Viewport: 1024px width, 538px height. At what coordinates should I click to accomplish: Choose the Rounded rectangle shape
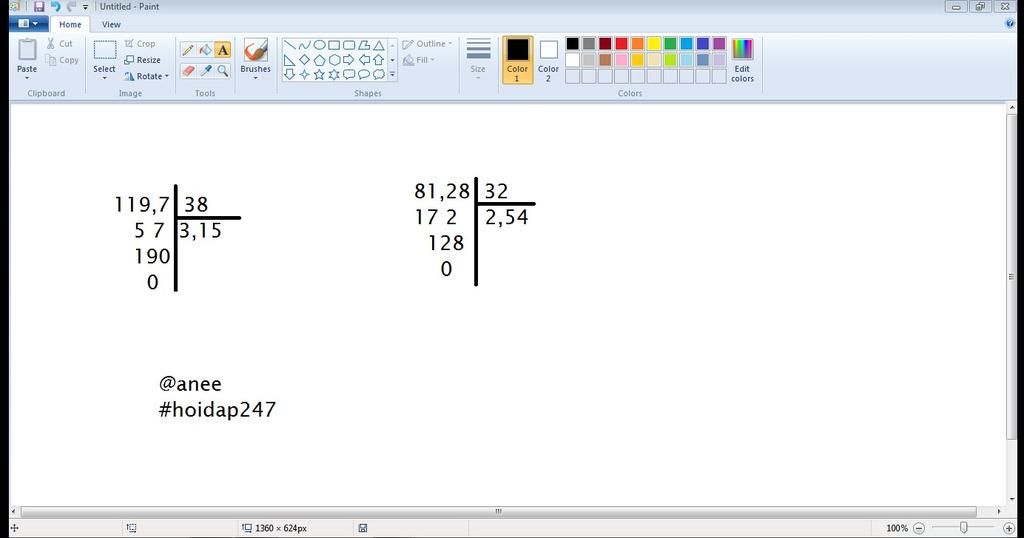coord(349,45)
